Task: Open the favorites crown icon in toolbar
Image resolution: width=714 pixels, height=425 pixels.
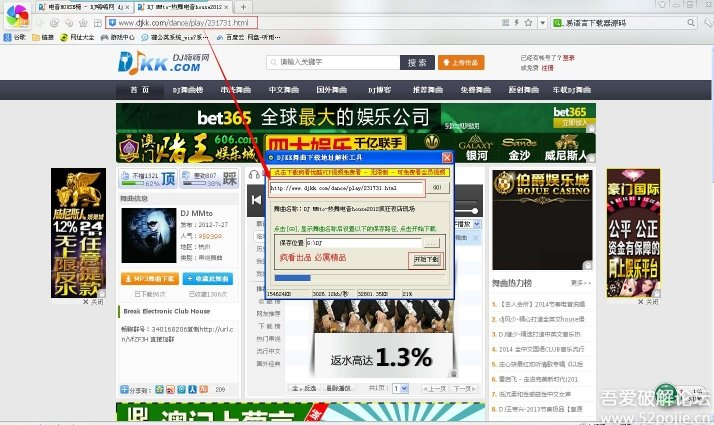Action: click(x=83, y=23)
